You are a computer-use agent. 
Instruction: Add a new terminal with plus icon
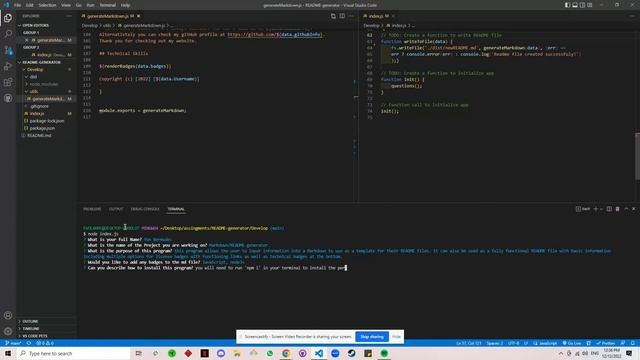click(596, 209)
